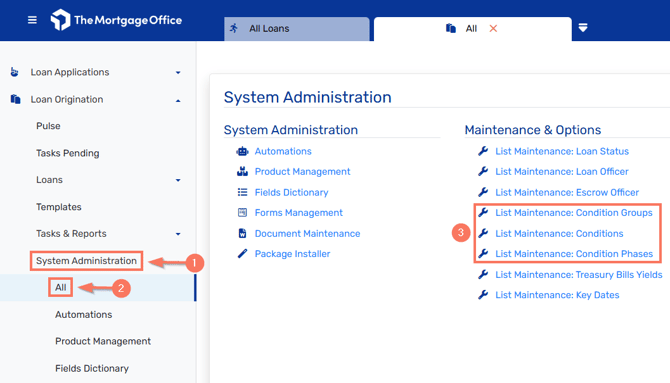Click The Mortgage Office logo
Viewport: 670px width, 383px height.
tap(116, 20)
